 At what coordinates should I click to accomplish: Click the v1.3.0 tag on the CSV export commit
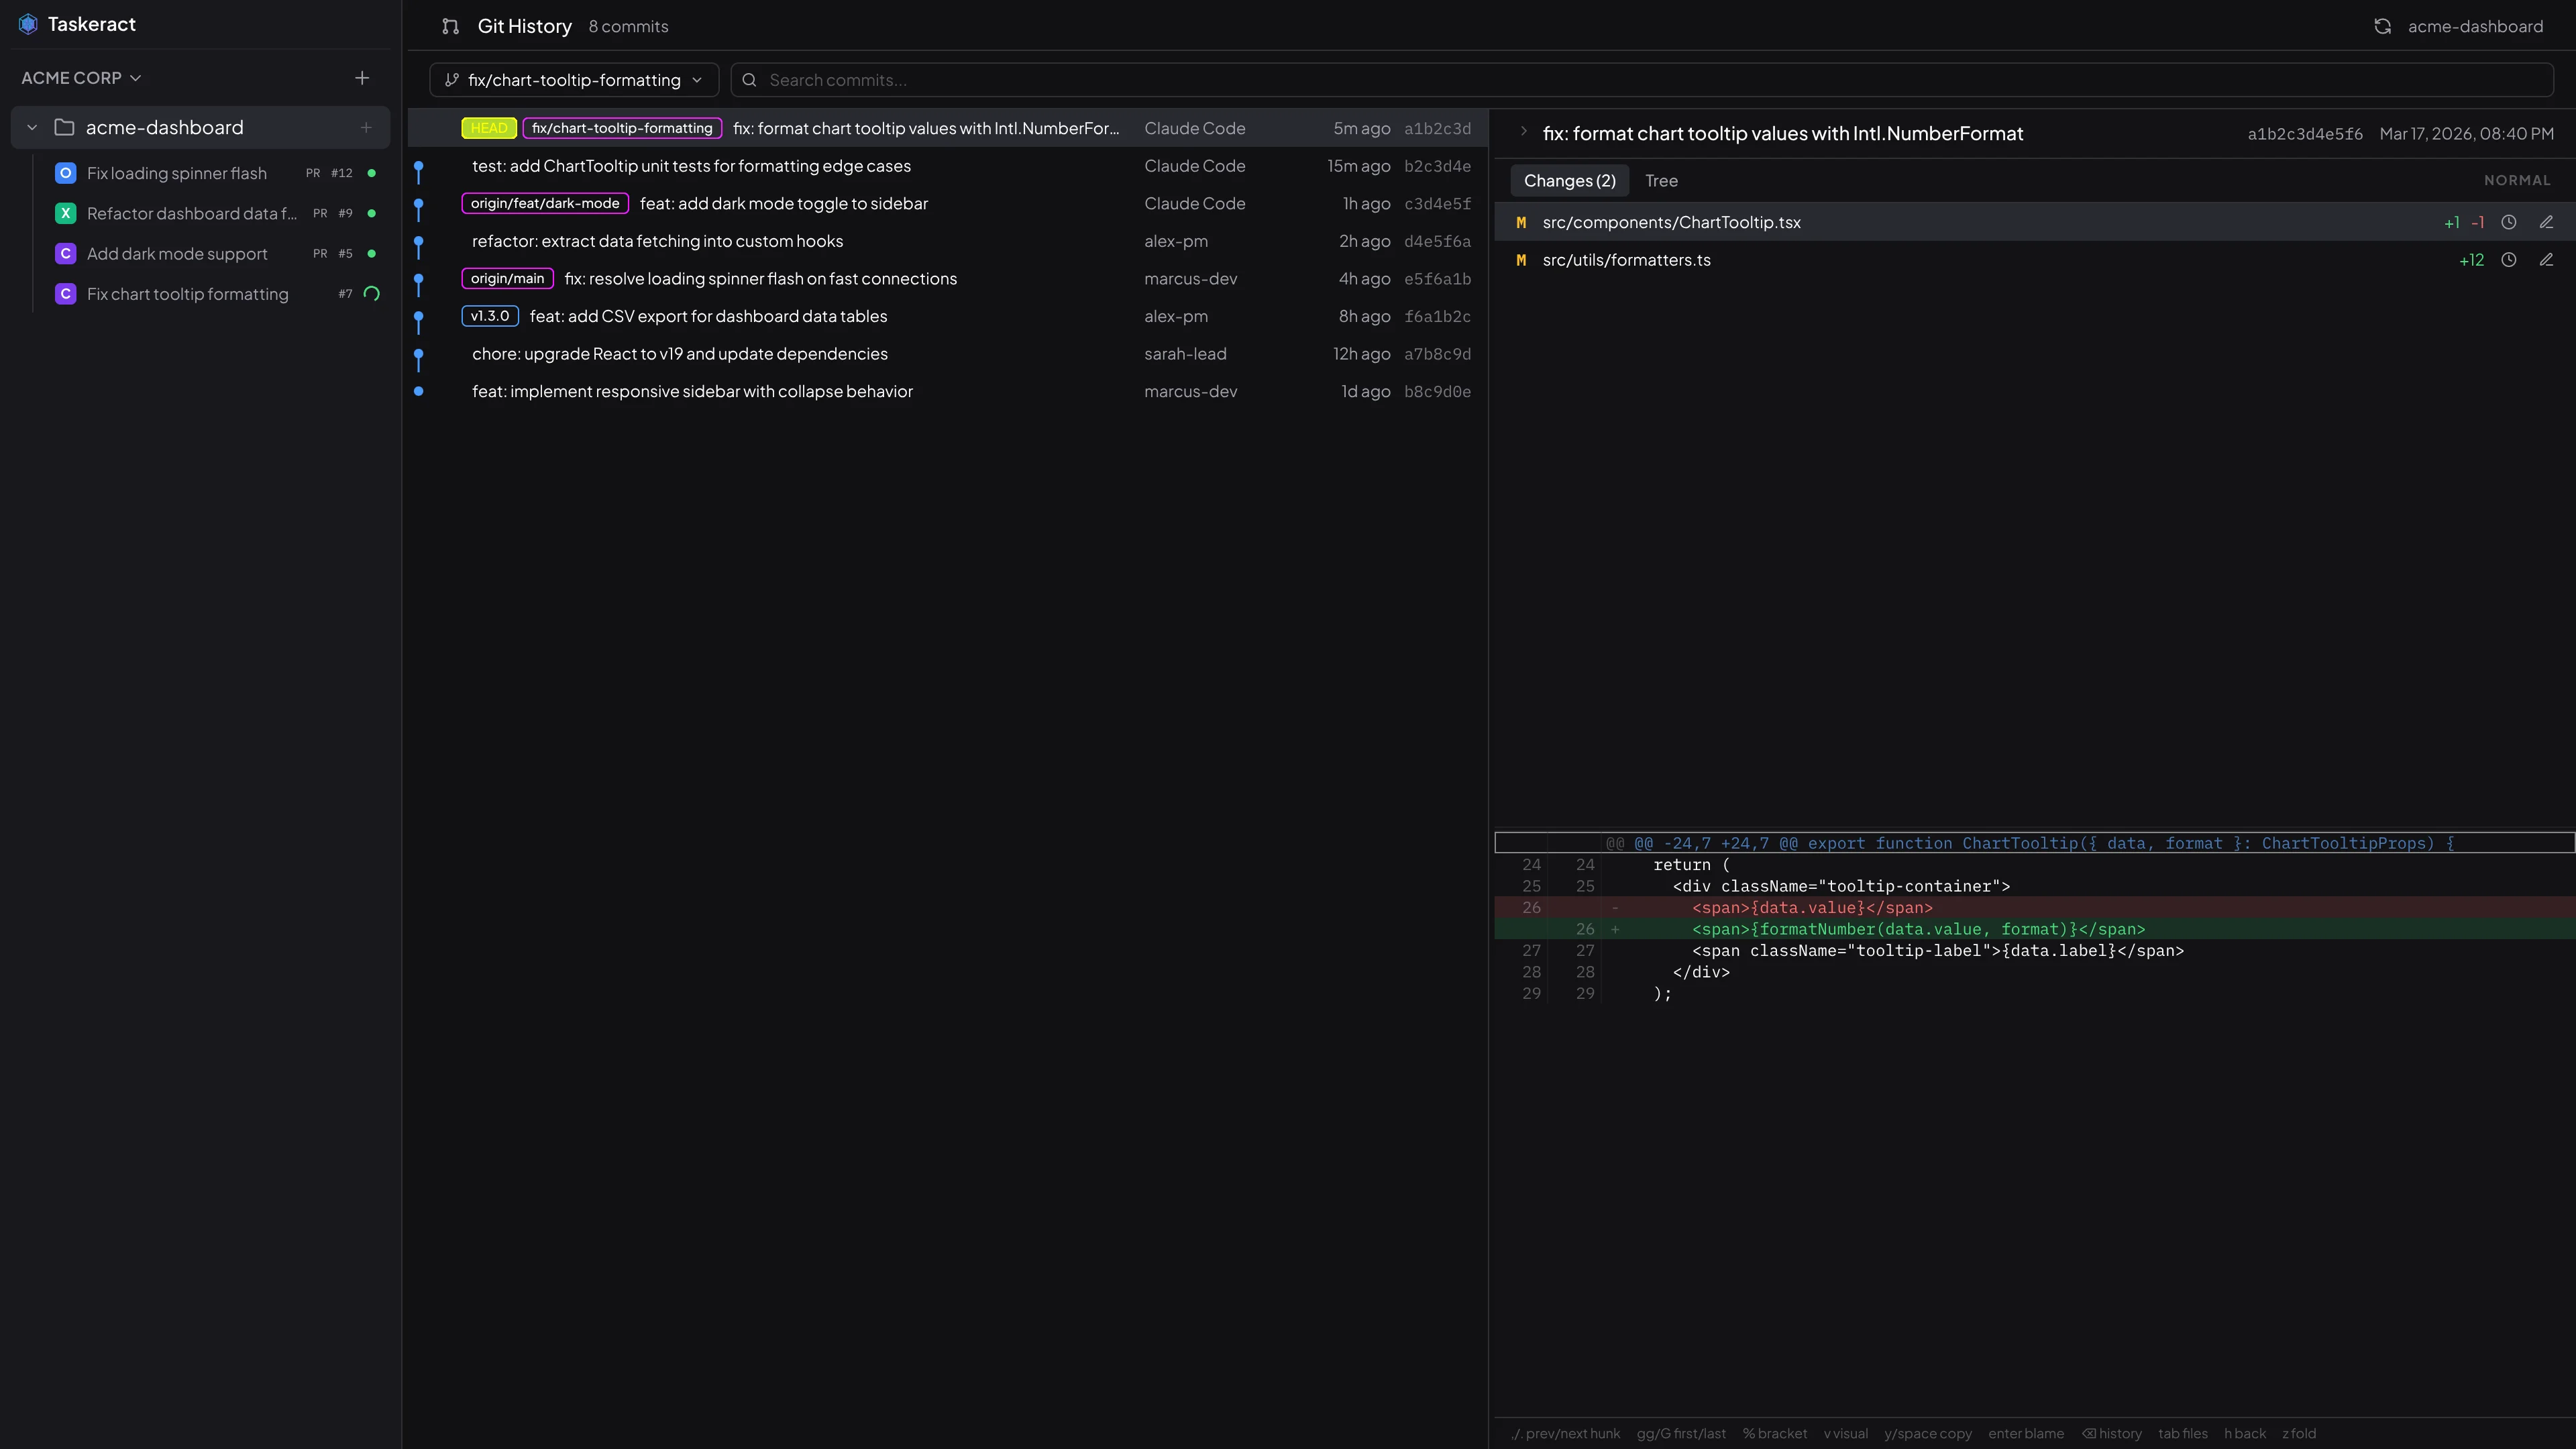(x=489, y=315)
